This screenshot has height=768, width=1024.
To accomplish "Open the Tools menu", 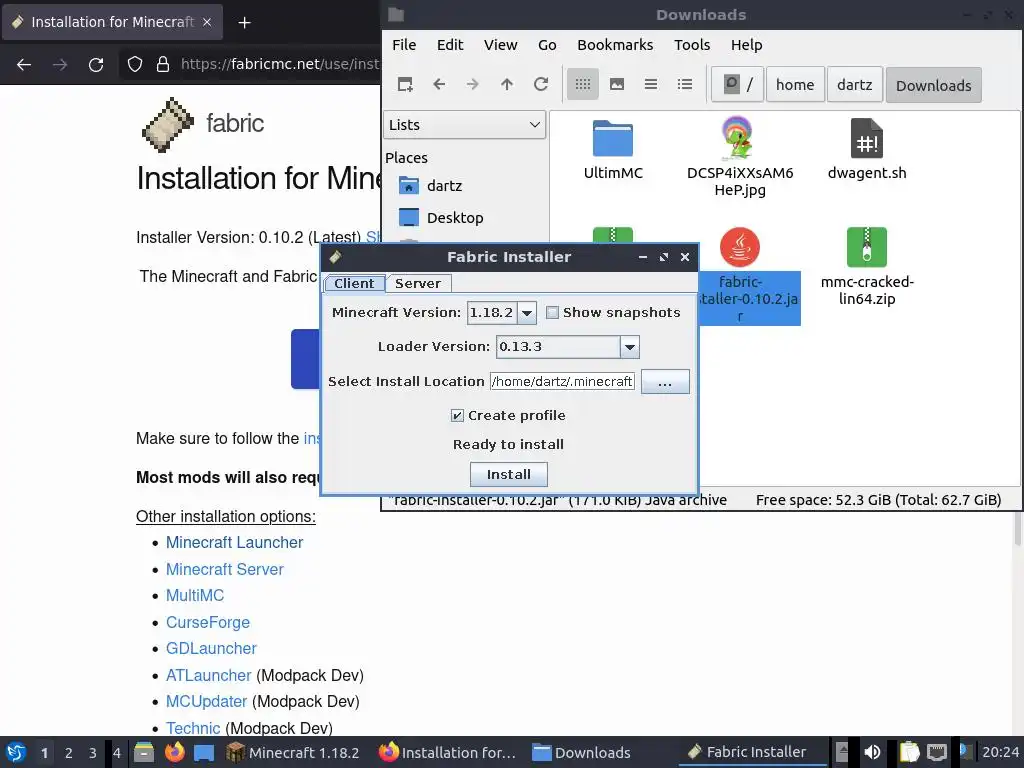I will [x=692, y=45].
